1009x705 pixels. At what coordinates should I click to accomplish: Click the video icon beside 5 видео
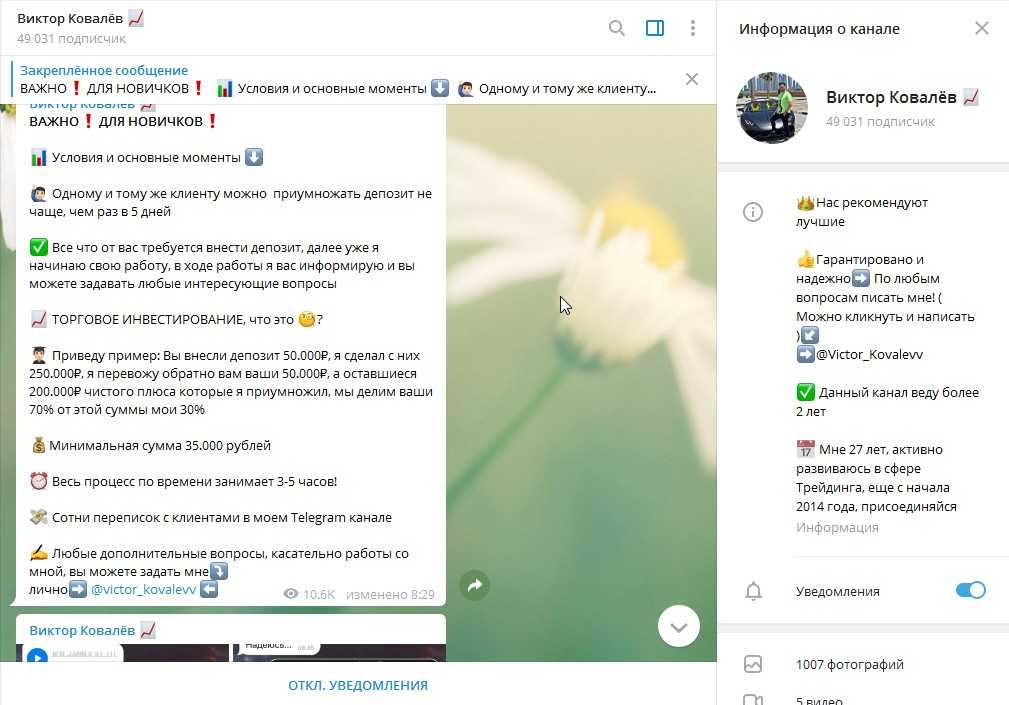(x=753, y=700)
